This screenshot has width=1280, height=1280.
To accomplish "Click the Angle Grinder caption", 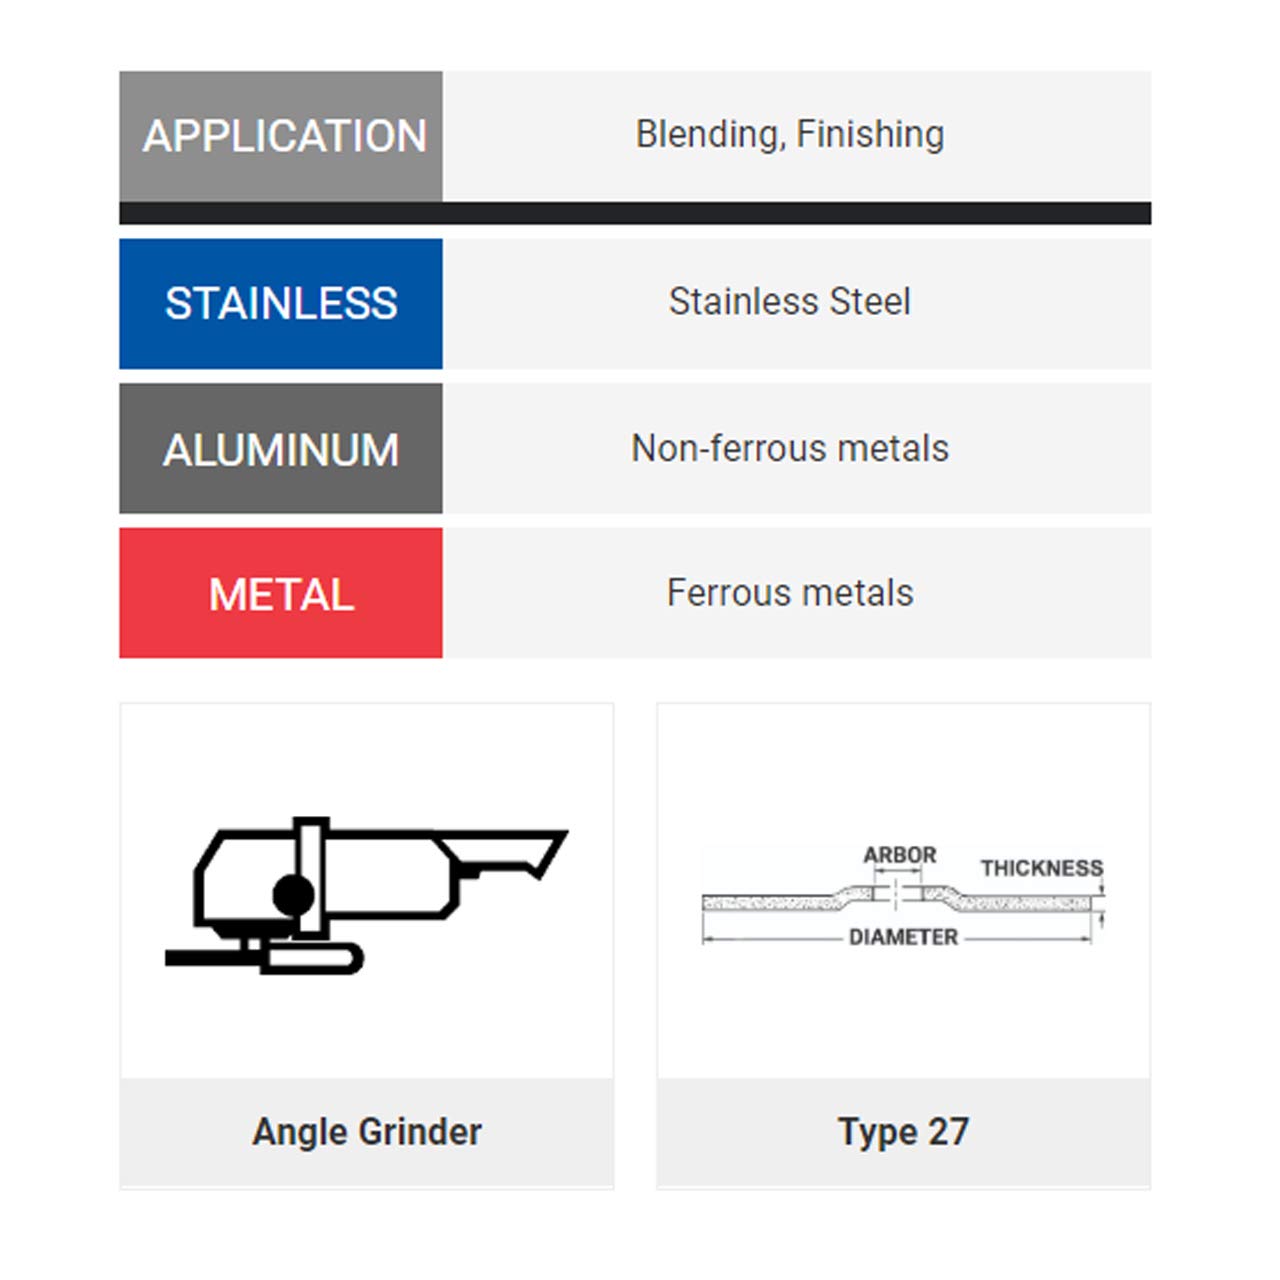I will tap(367, 1132).
